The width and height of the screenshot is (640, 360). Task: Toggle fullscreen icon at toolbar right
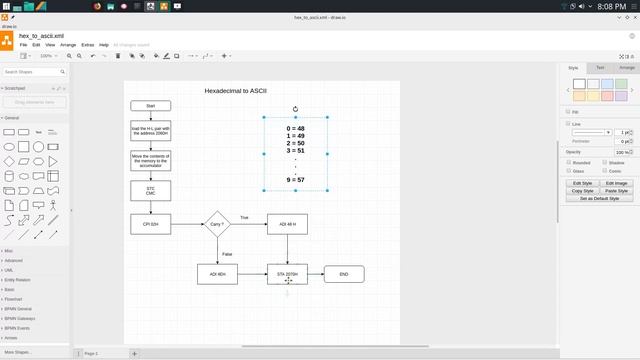622,56
